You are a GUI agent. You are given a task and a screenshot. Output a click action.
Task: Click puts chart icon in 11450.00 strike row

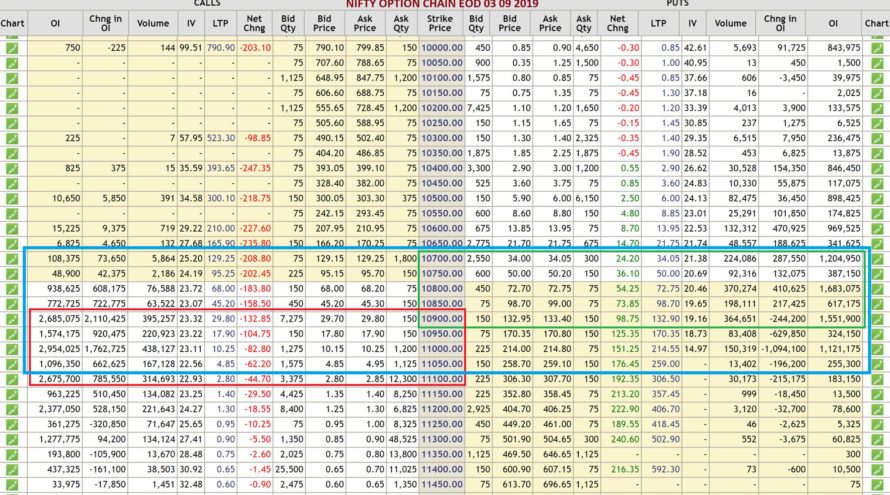coord(877,484)
